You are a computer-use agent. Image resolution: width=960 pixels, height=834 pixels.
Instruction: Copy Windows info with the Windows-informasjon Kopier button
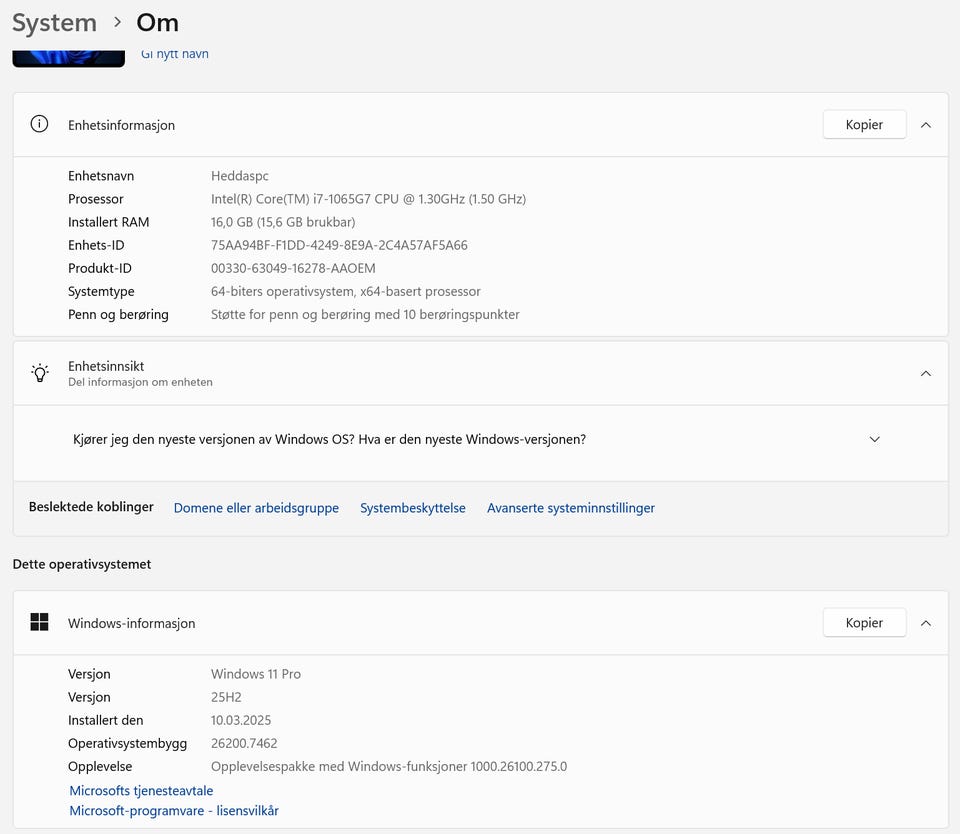864,623
